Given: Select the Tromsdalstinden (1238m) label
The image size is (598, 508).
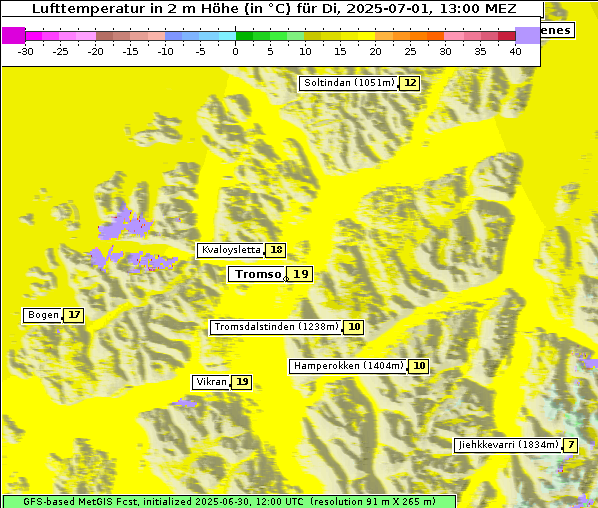Looking at the screenshot, I should click(x=275, y=327).
